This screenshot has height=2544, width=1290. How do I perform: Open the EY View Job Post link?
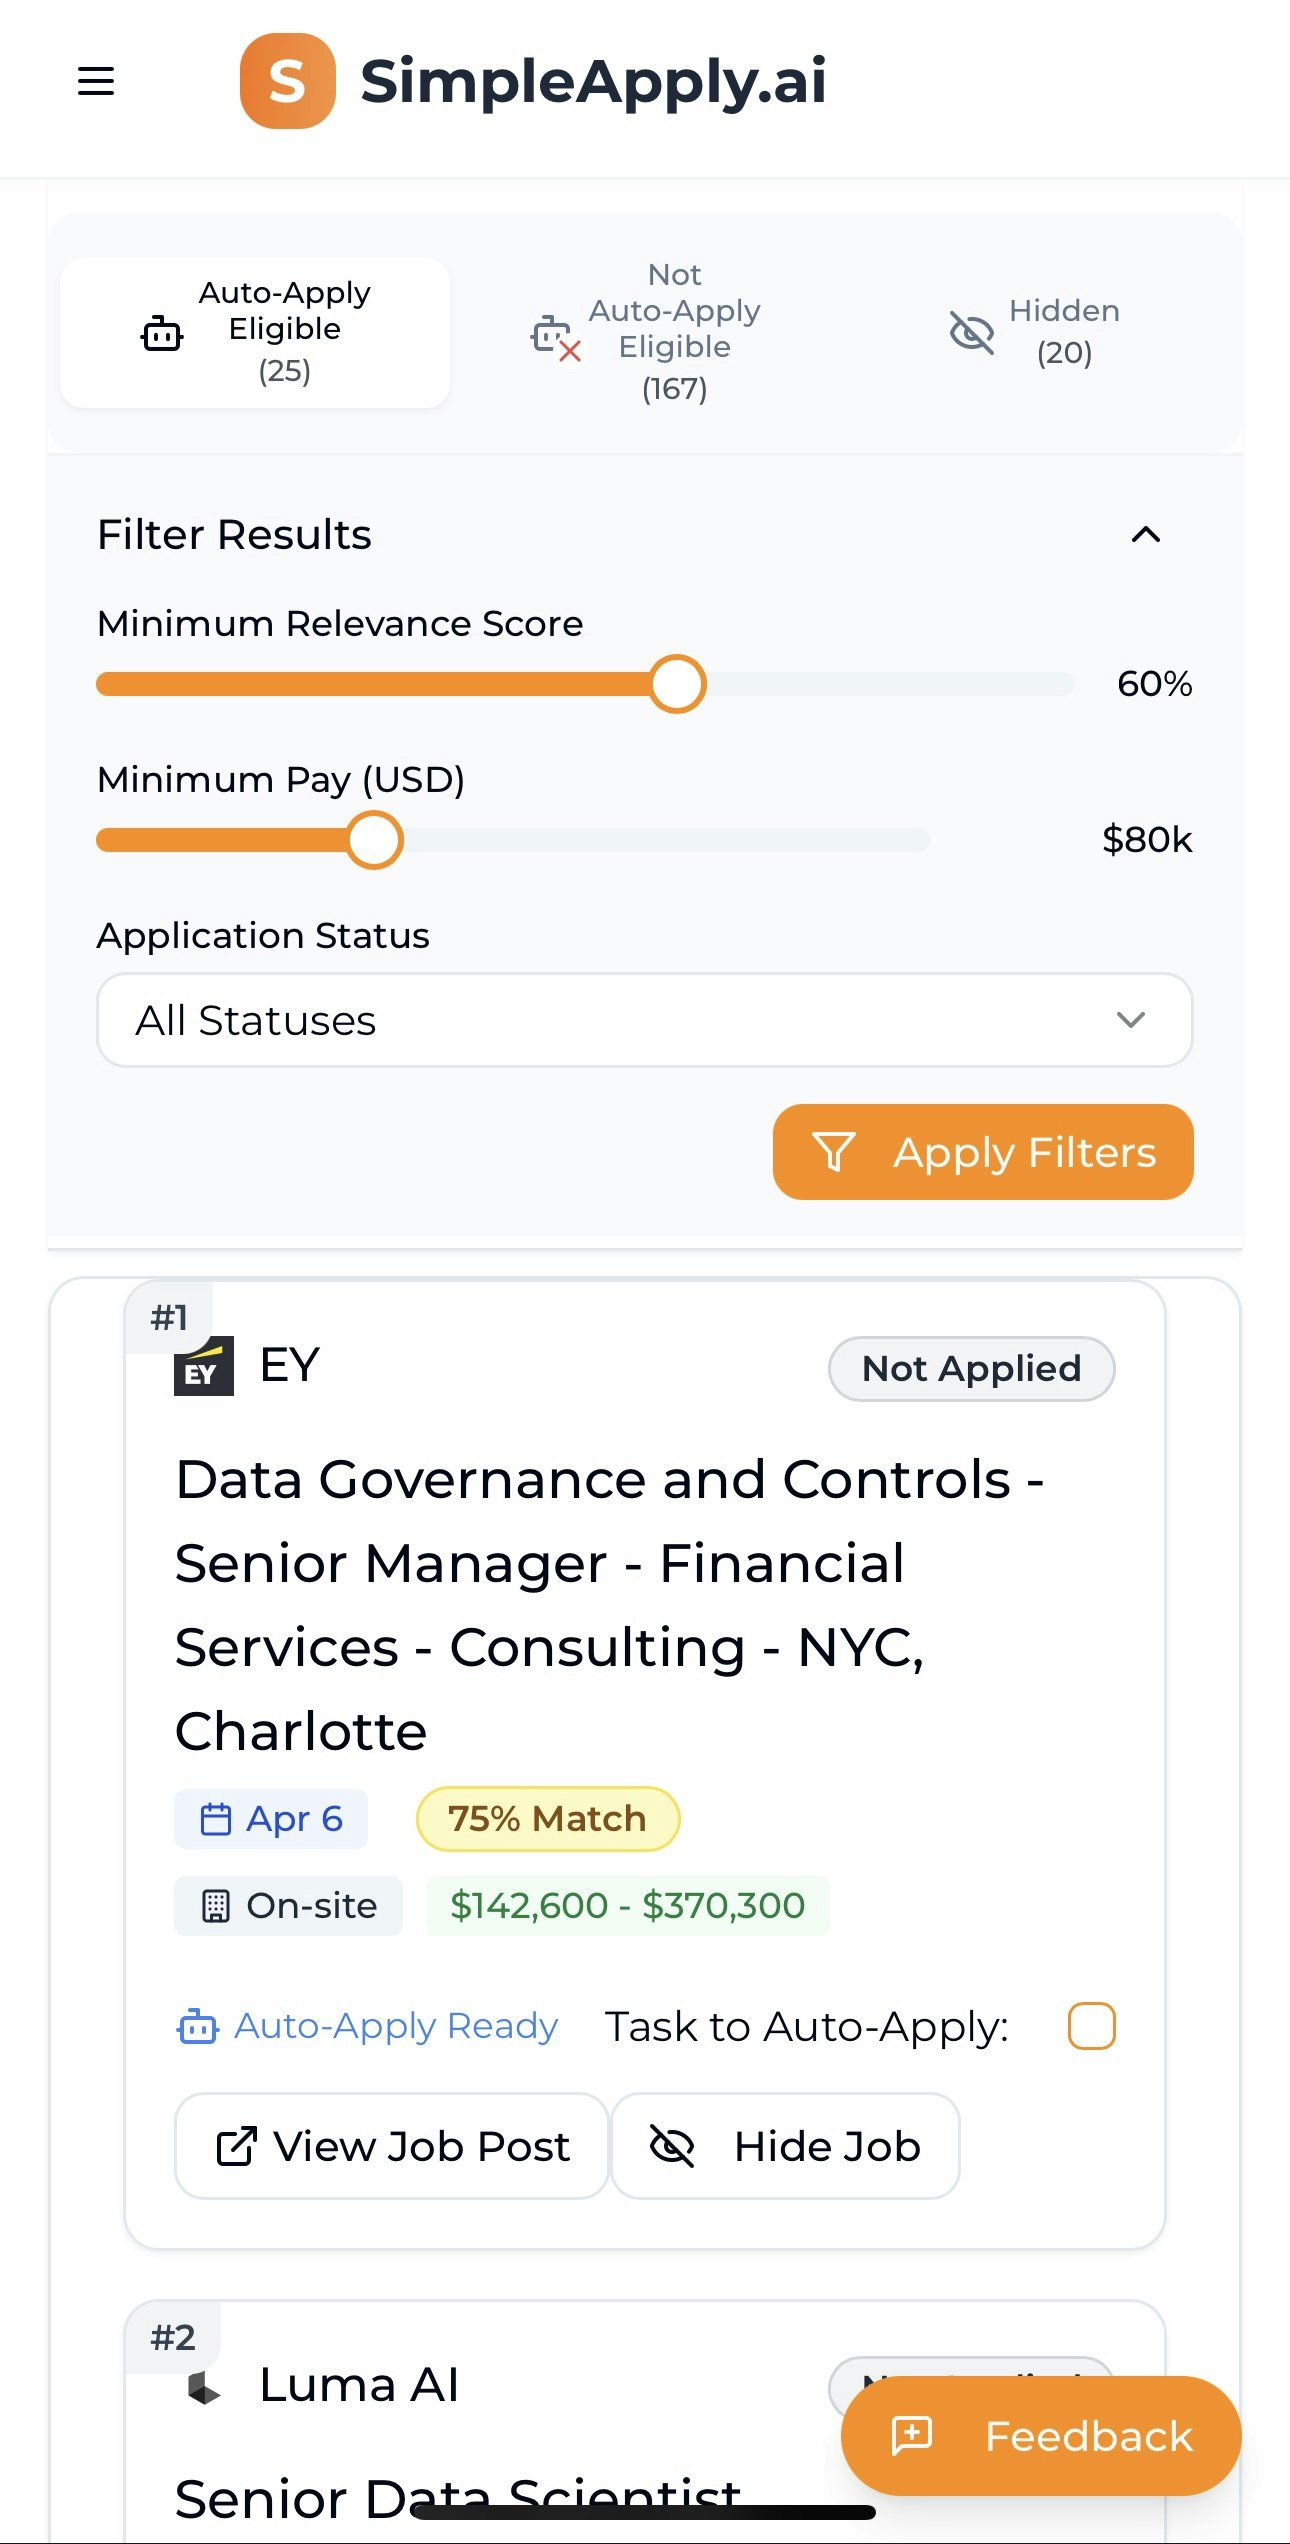(392, 2146)
